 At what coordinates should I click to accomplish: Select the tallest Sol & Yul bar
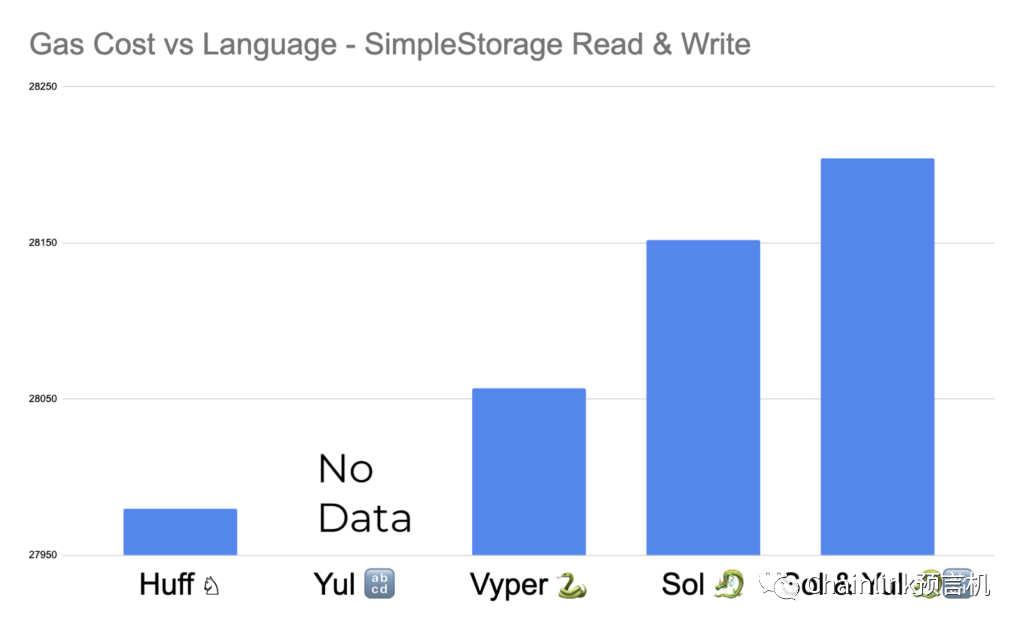877,356
